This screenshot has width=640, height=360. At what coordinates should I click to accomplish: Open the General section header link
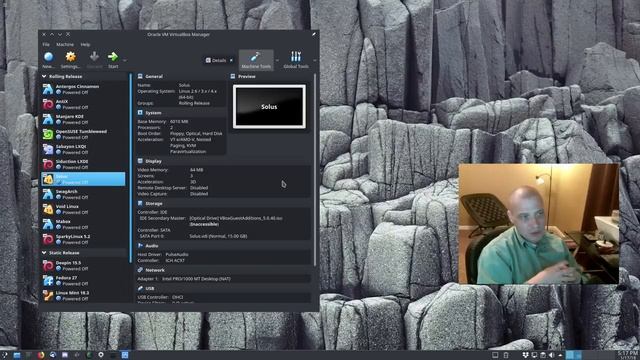coord(154,76)
